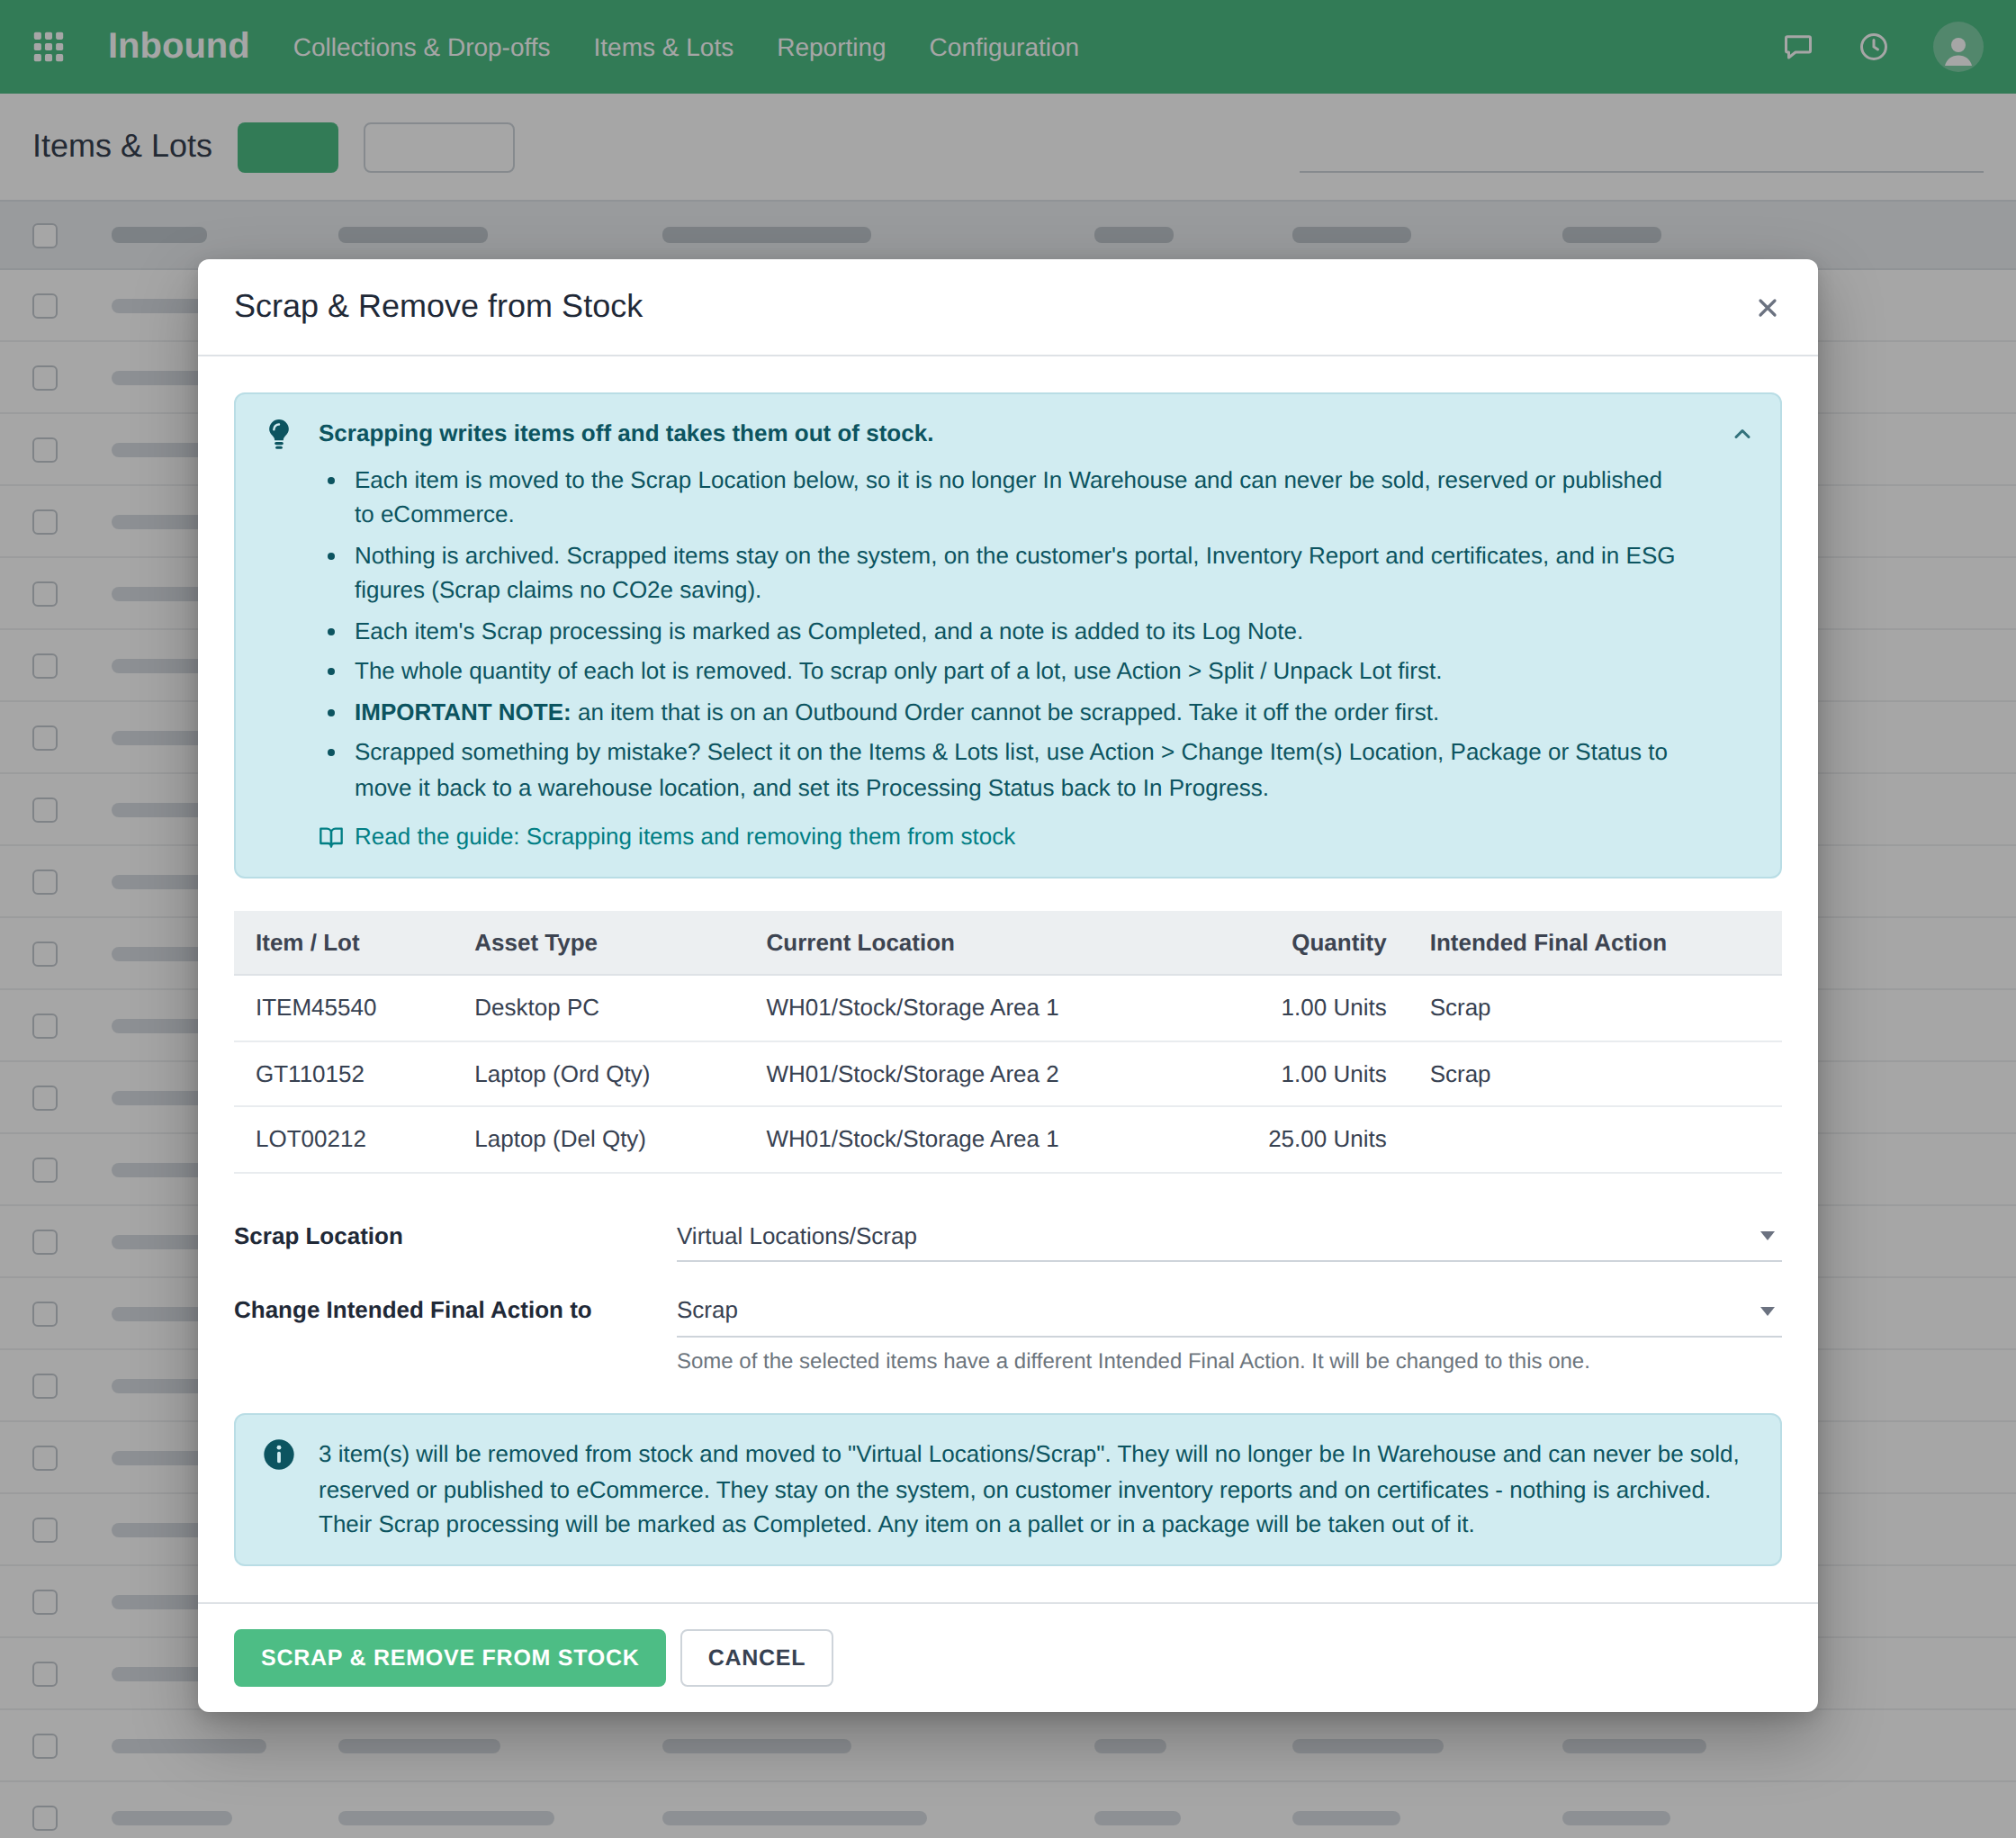Screen dimensions: 2016x1838
Task: Toggle the select-all checkbox in list header
Action: point(45,235)
